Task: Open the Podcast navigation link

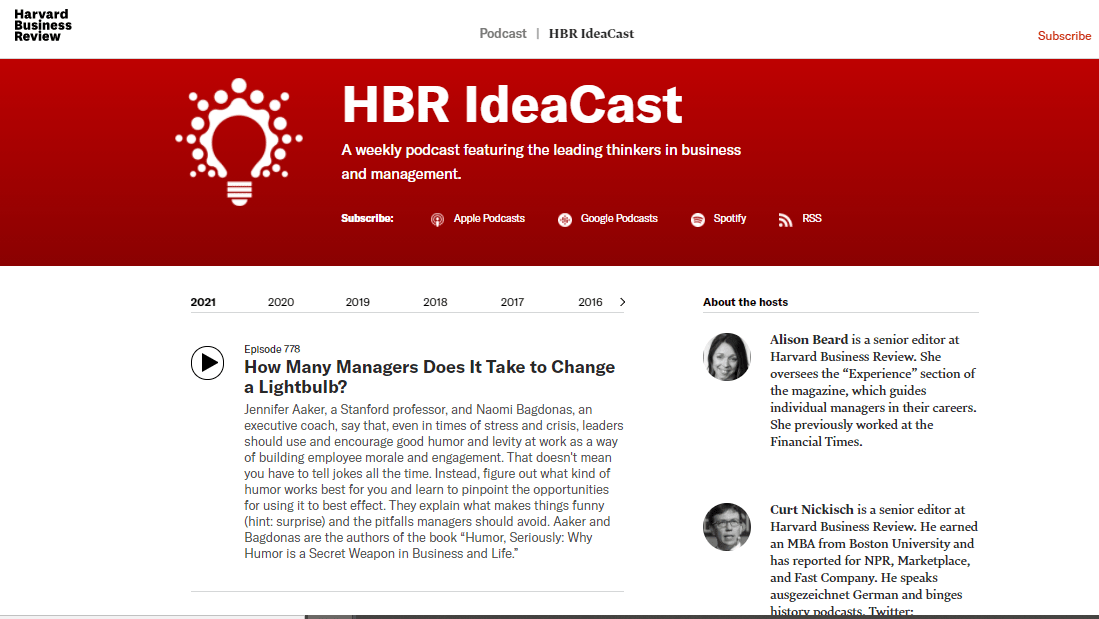Action: [503, 33]
